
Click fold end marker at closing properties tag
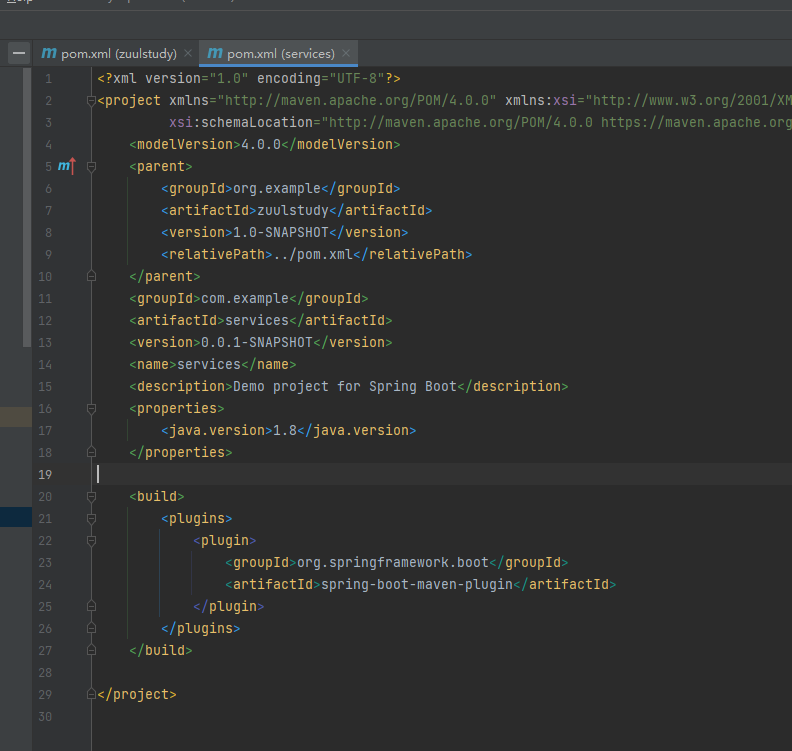(91, 452)
